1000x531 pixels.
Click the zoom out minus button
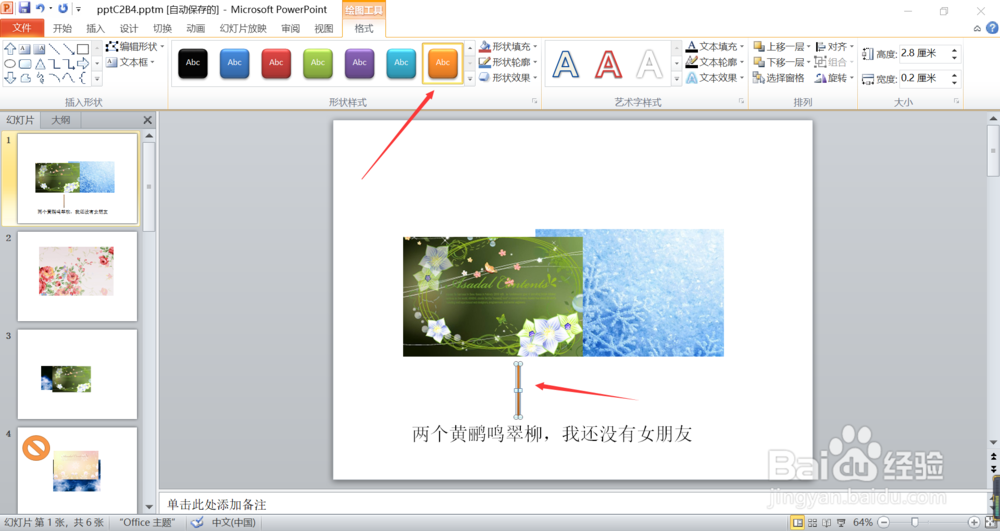[x=884, y=523]
